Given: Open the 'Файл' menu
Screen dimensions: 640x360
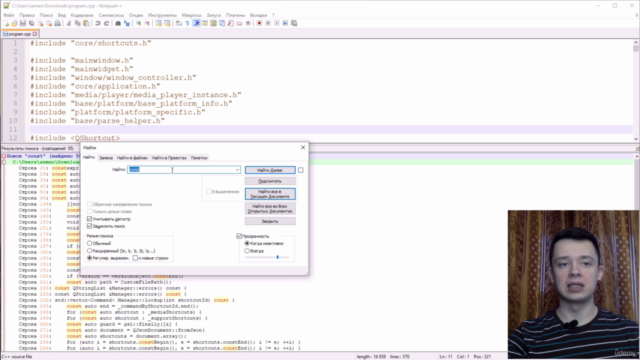Looking at the screenshot, I should 9,15.
